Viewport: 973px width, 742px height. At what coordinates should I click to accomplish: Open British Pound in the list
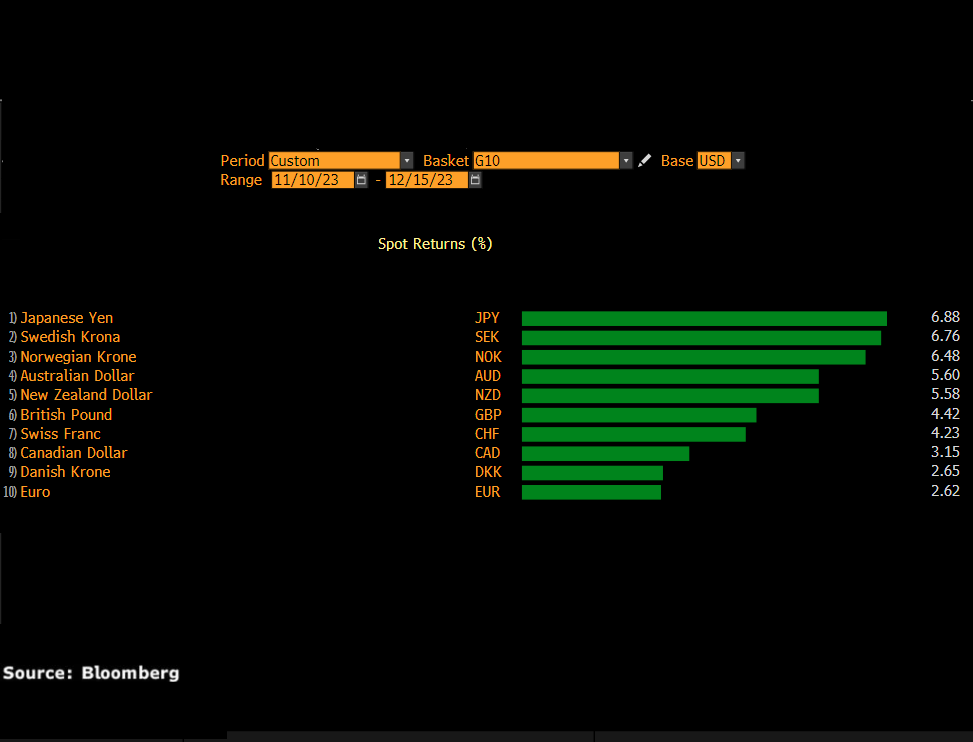66,414
